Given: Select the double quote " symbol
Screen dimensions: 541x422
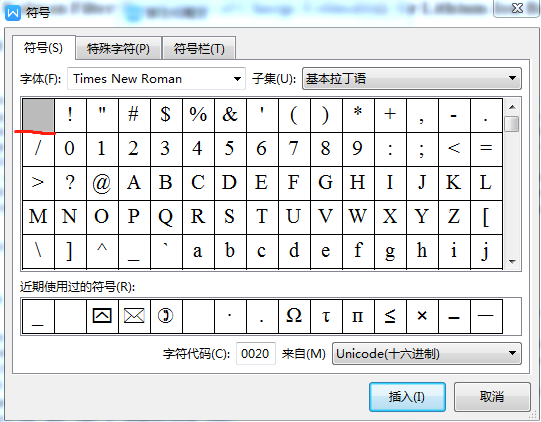Looking at the screenshot, I should (102, 115).
